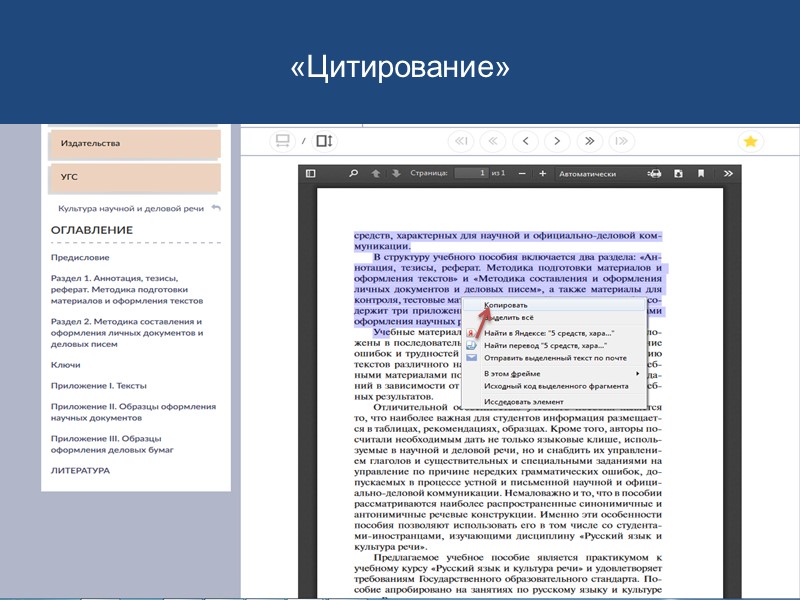This screenshot has height=600, width=800.
Task: Choose Найти перевод context menu entry
Action: (554, 345)
